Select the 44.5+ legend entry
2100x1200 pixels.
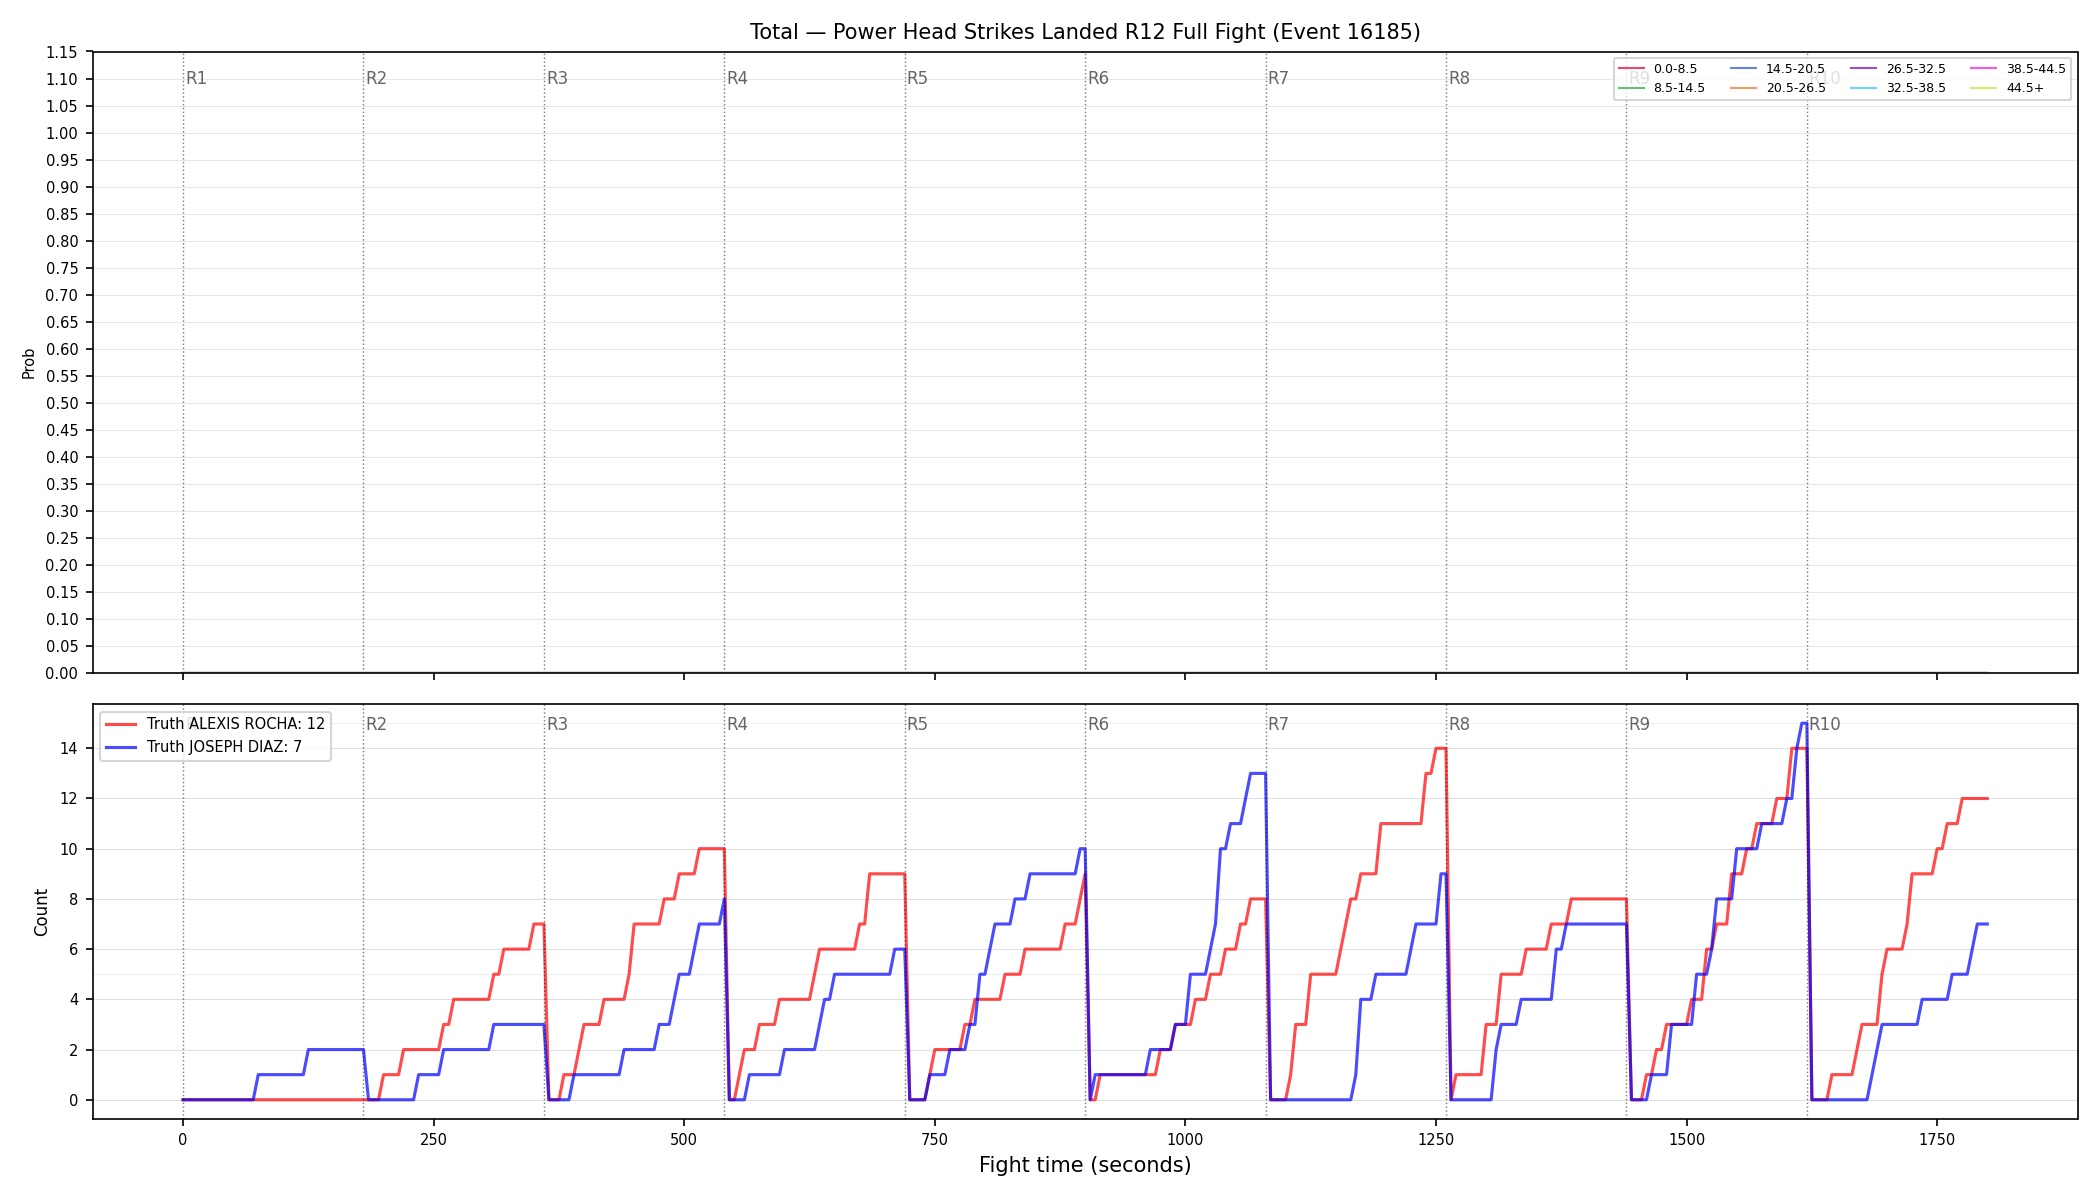coord(2007,88)
